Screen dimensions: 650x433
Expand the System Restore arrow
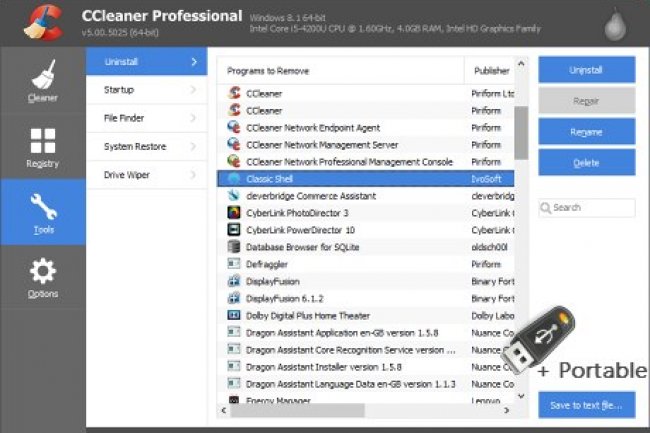click(x=193, y=146)
